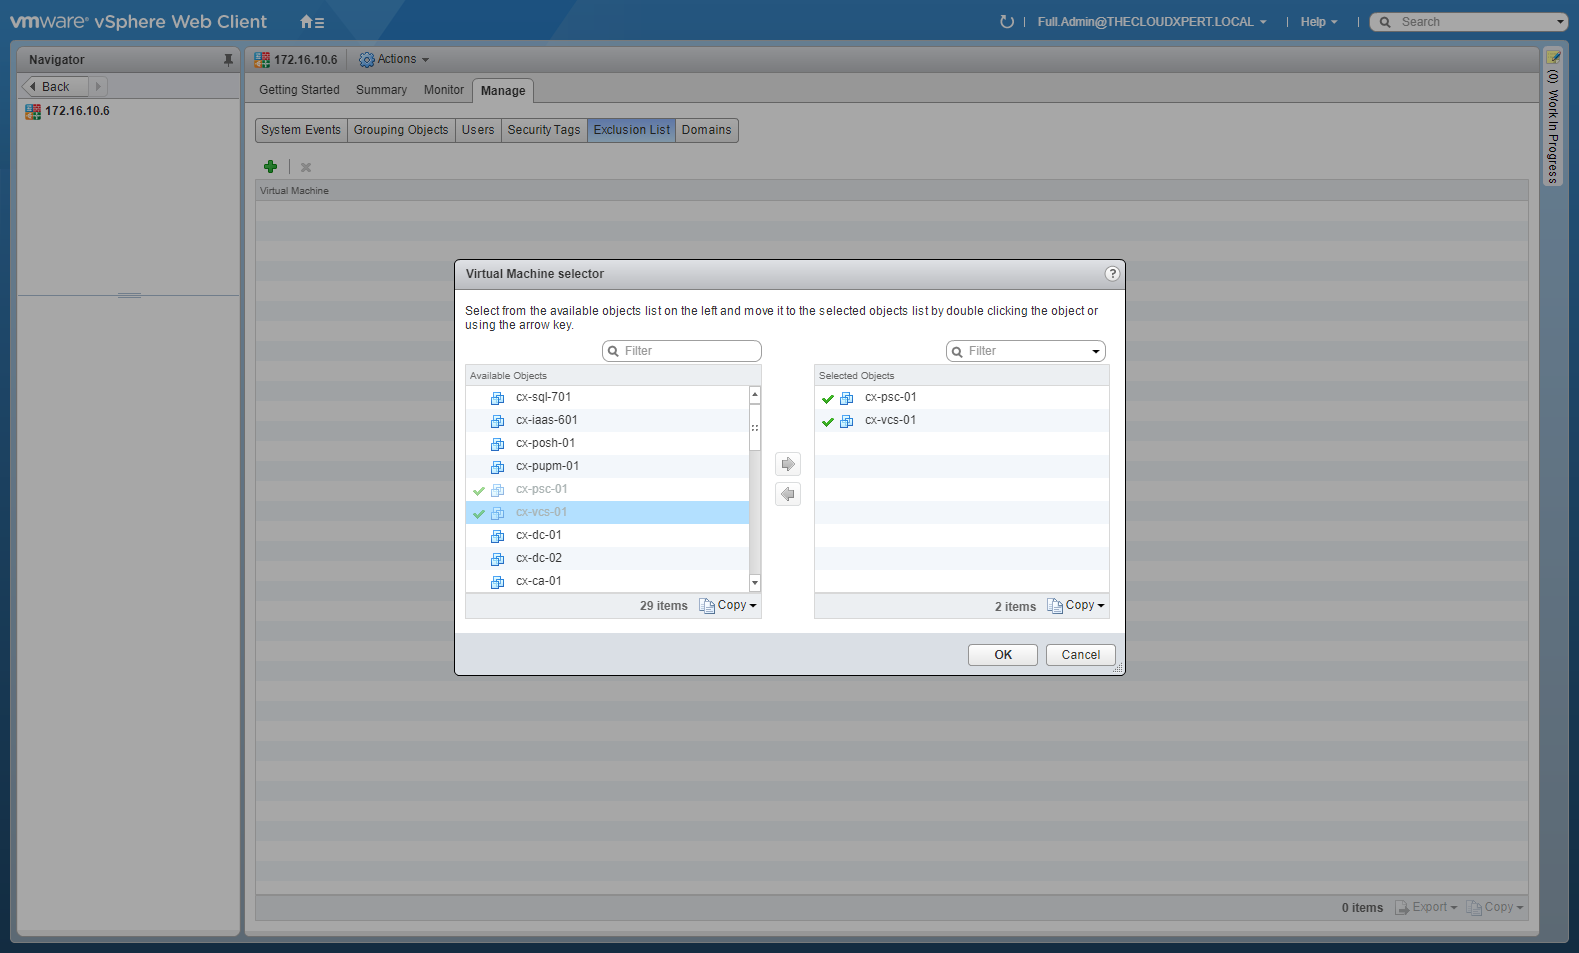
Task: Click the Cancel button
Action: point(1080,655)
